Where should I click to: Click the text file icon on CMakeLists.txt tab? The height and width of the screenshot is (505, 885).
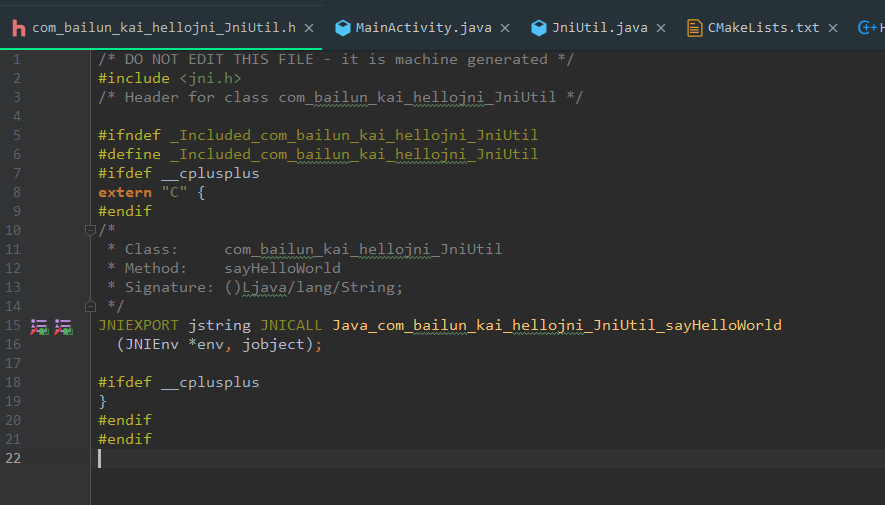coord(694,28)
